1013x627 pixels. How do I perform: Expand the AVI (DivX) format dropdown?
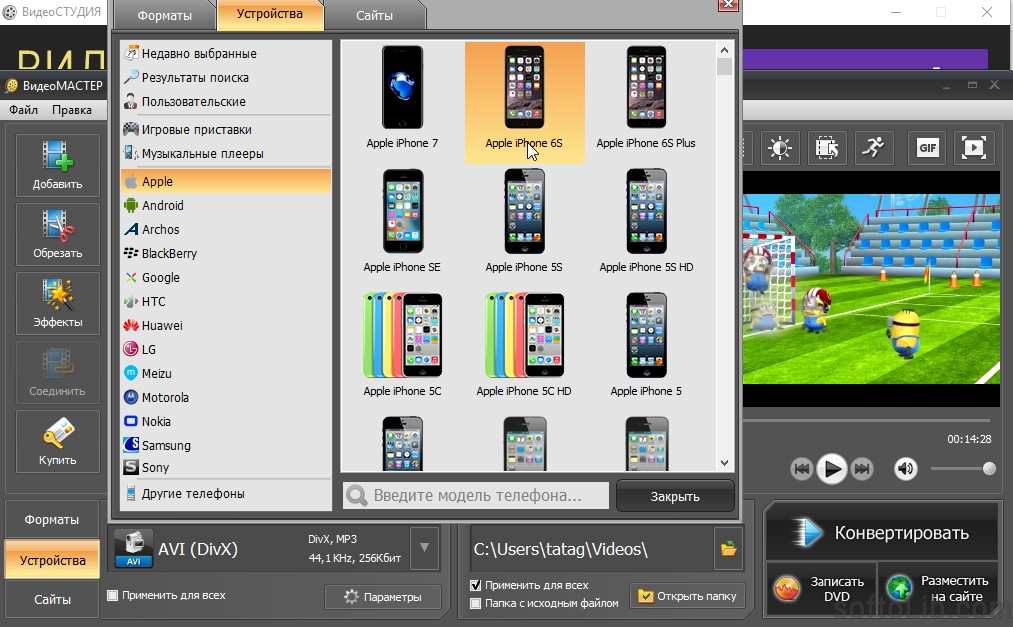pyautogui.click(x=424, y=548)
